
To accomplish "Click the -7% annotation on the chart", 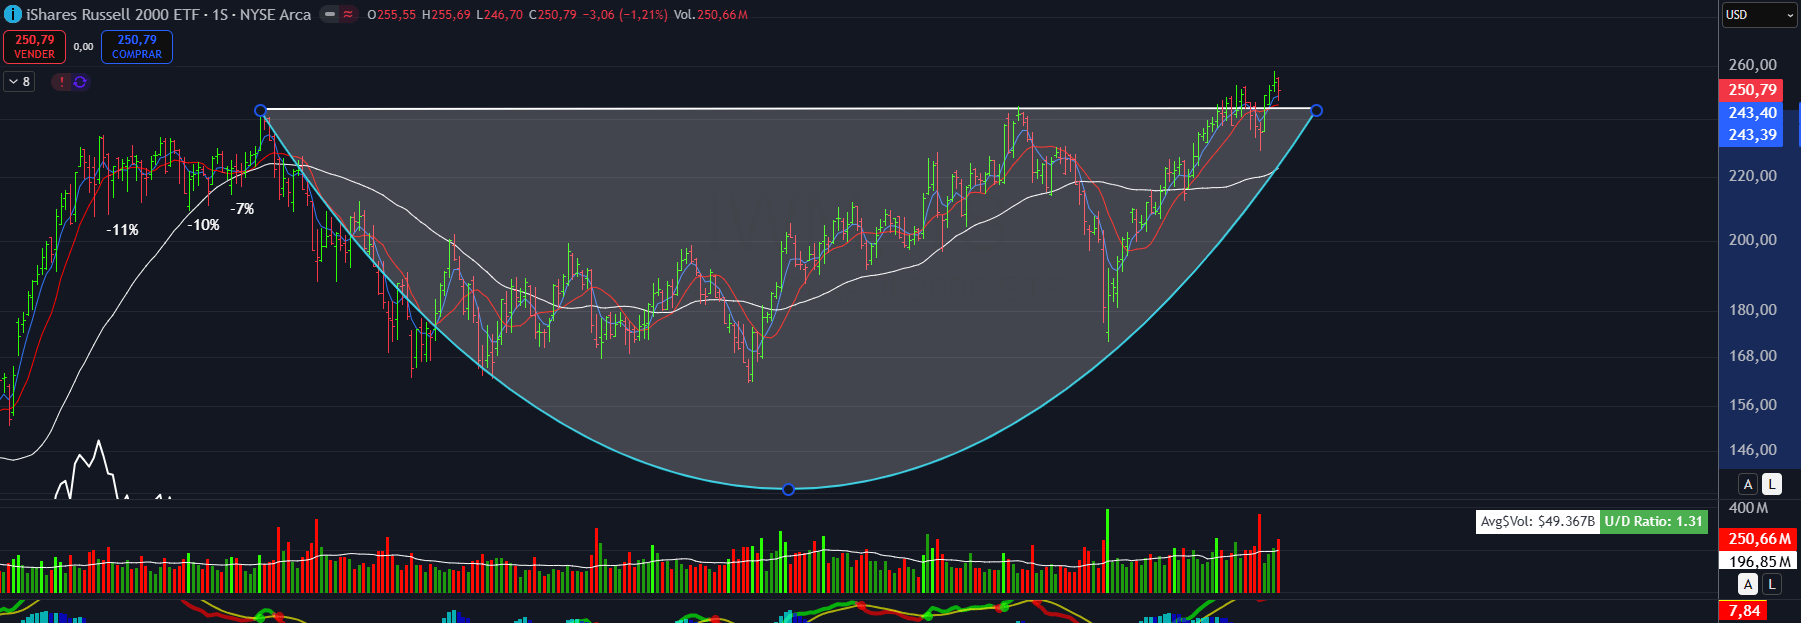I will [x=242, y=209].
